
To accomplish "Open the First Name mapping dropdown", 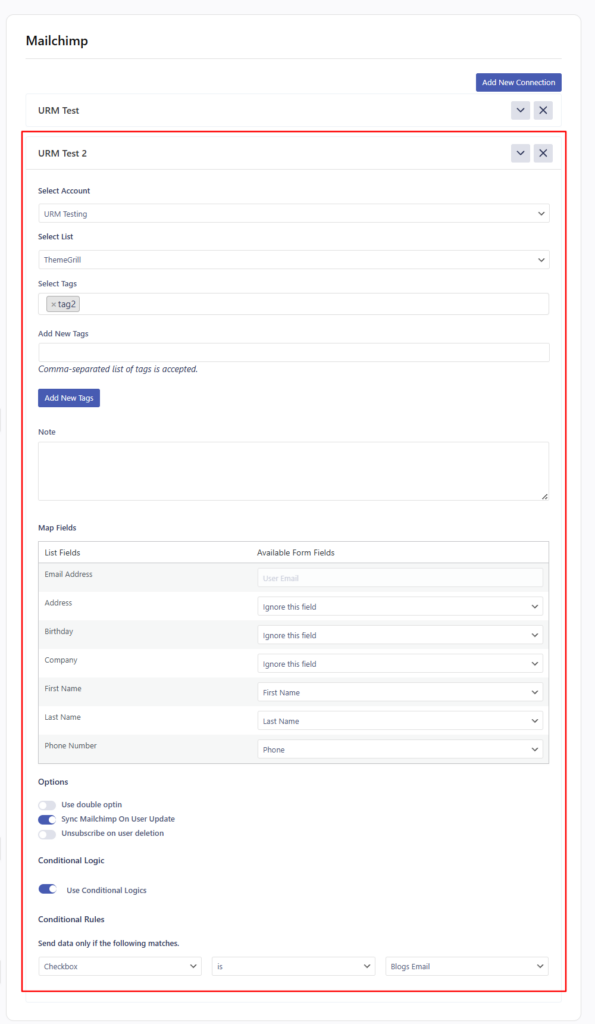I will point(400,693).
